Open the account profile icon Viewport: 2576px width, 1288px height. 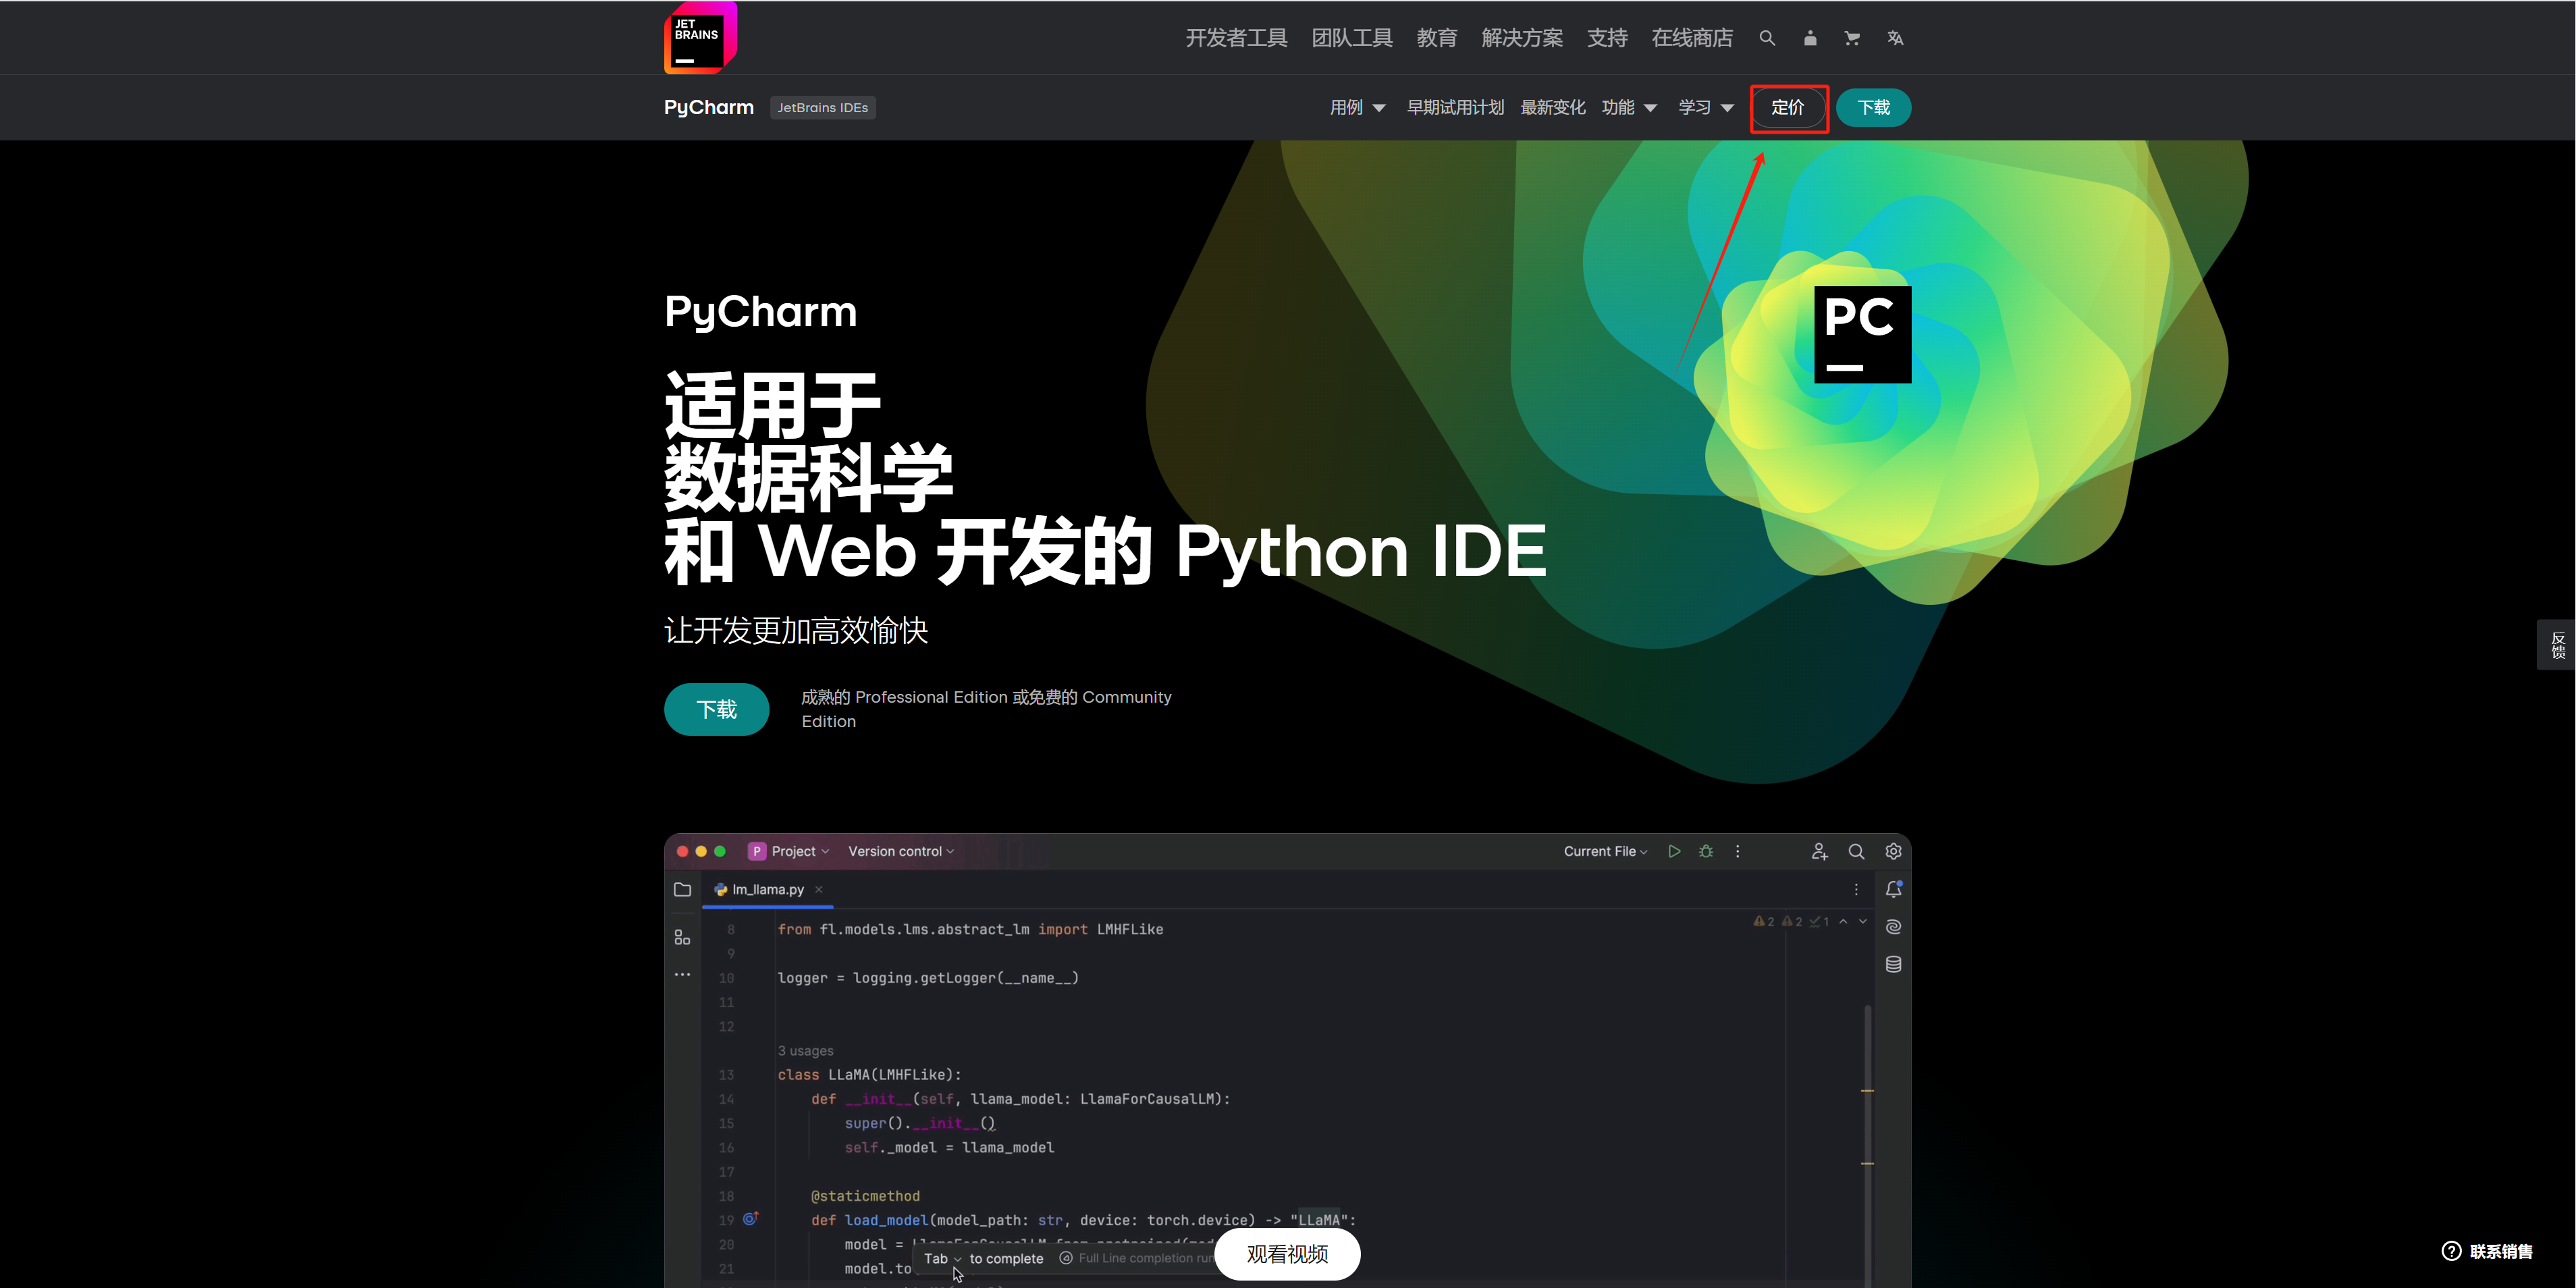point(1810,38)
